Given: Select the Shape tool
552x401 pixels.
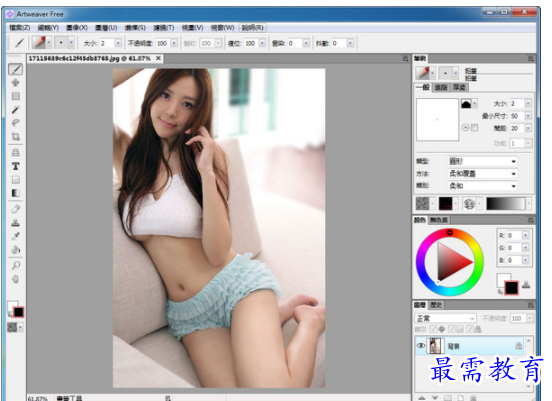Looking at the screenshot, I should pos(15,180).
